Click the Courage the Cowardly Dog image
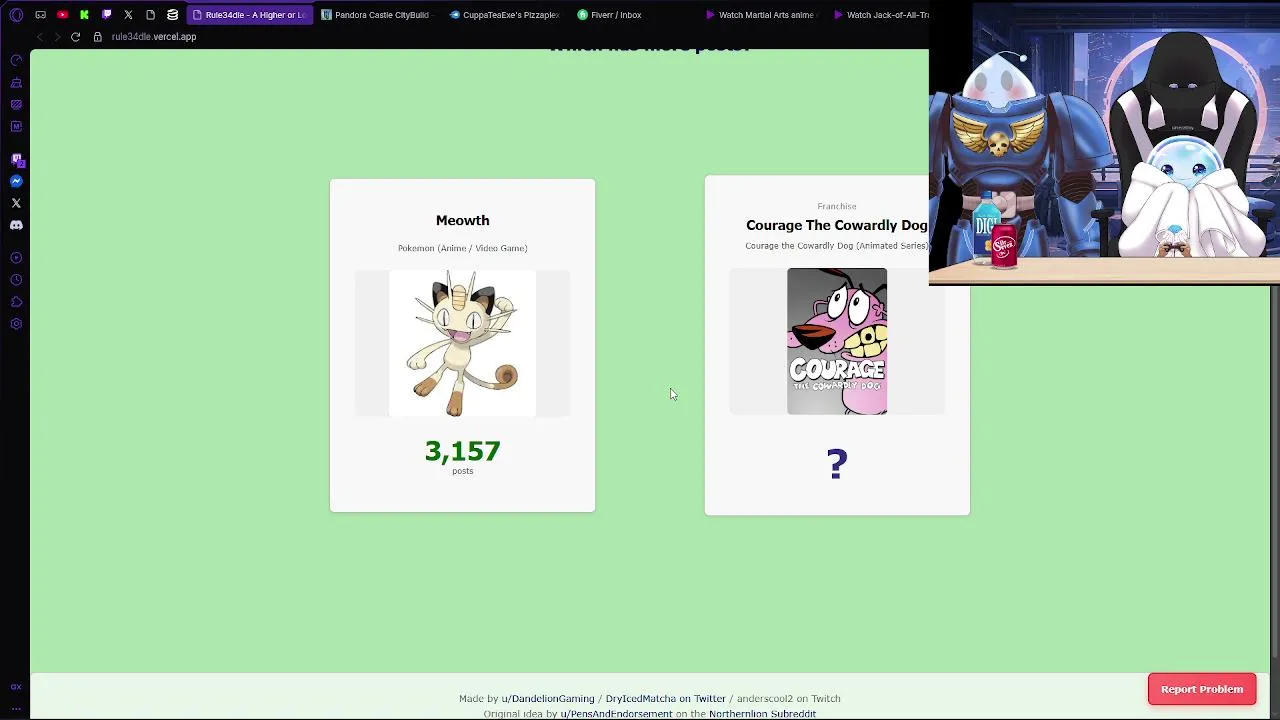1280x720 pixels. 837,341
